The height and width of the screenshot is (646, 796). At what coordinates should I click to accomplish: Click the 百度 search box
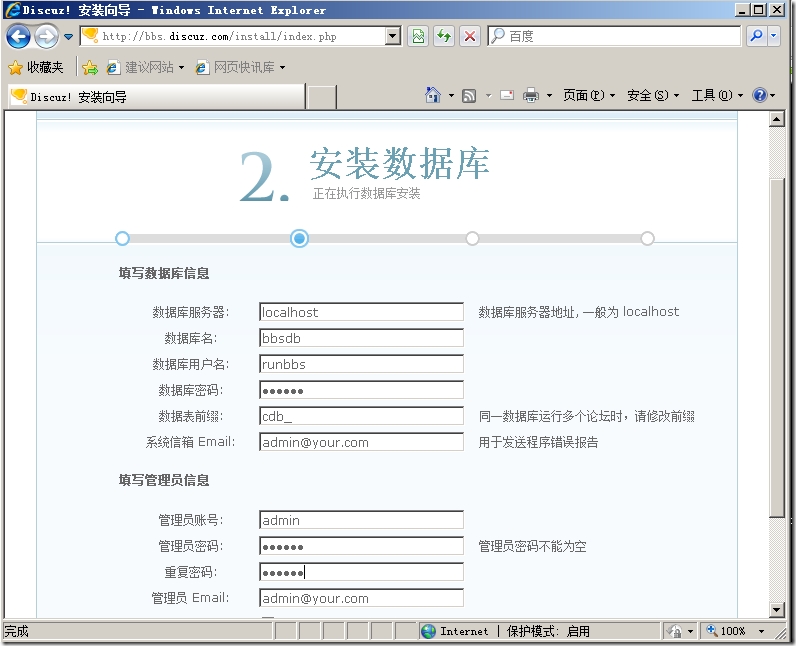point(614,36)
